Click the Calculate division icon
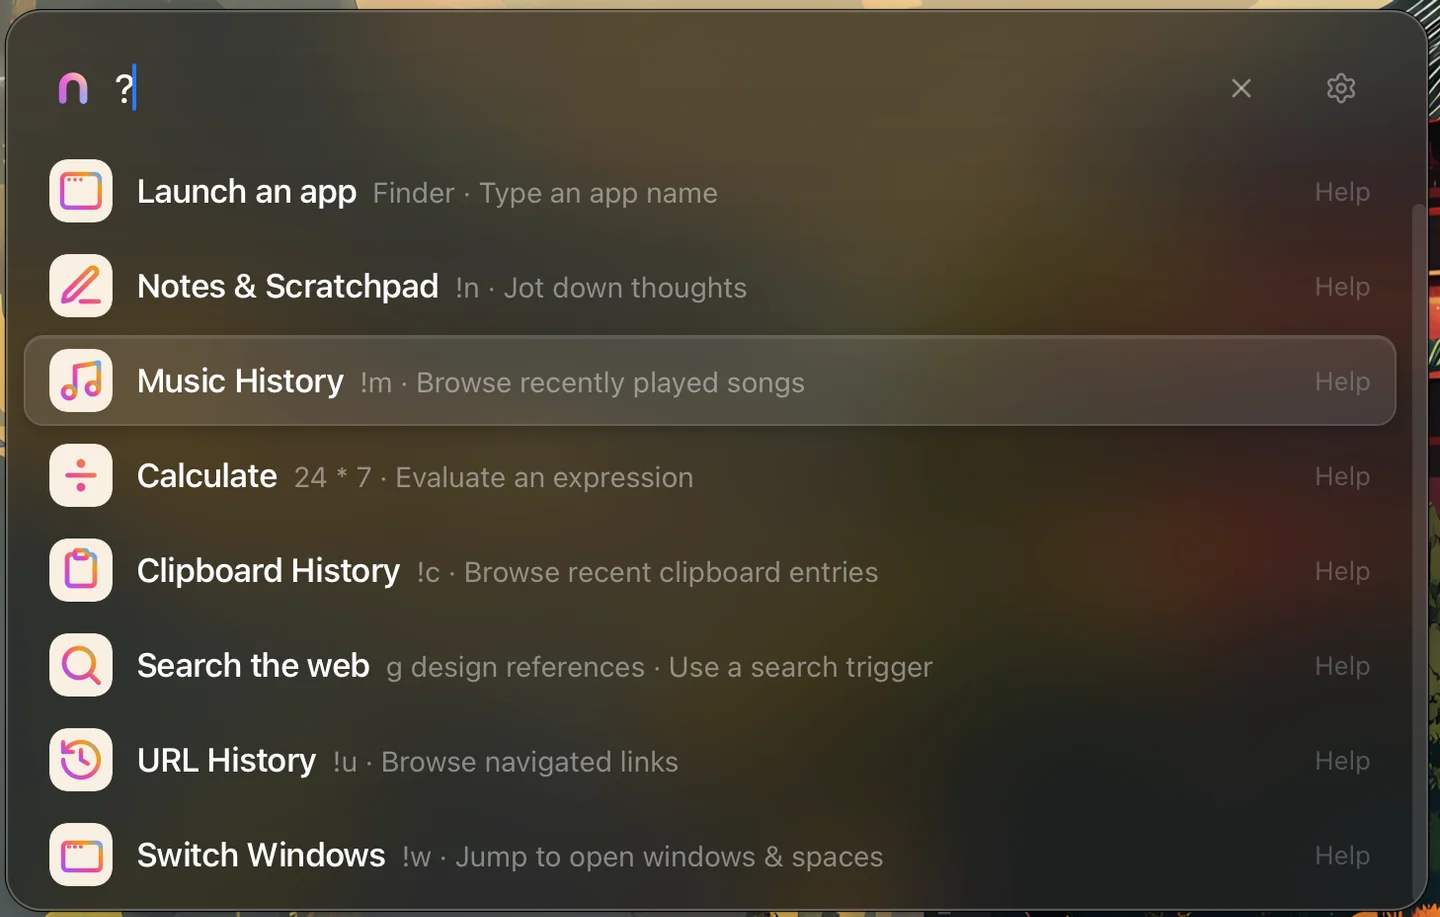 [81, 476]
